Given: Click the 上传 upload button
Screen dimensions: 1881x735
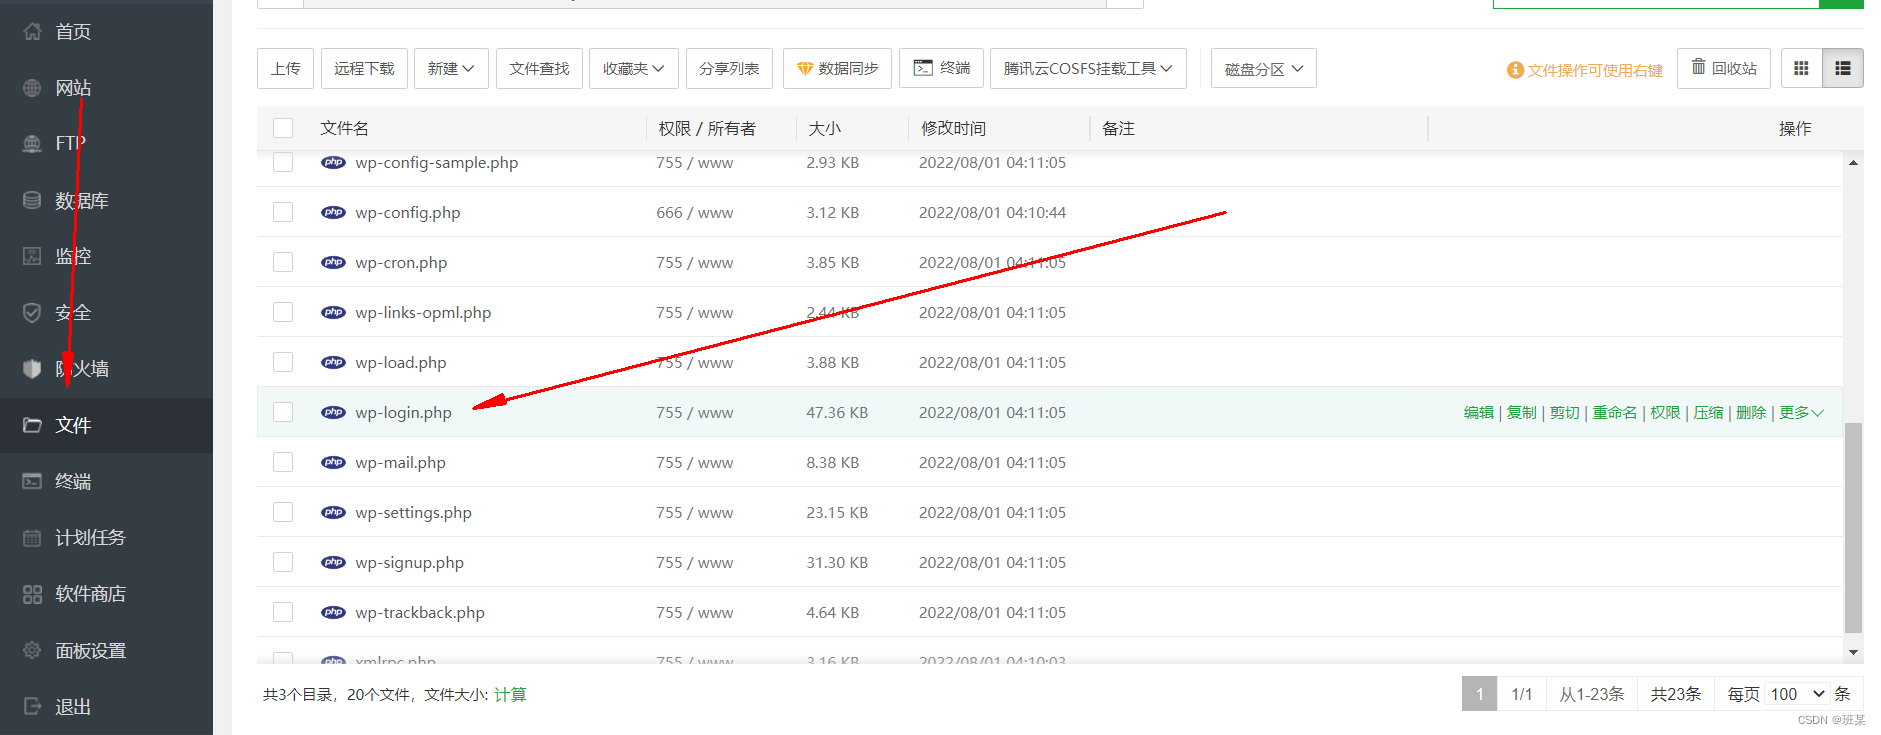Looking at the screenshot, I should (x=285, y=68).
